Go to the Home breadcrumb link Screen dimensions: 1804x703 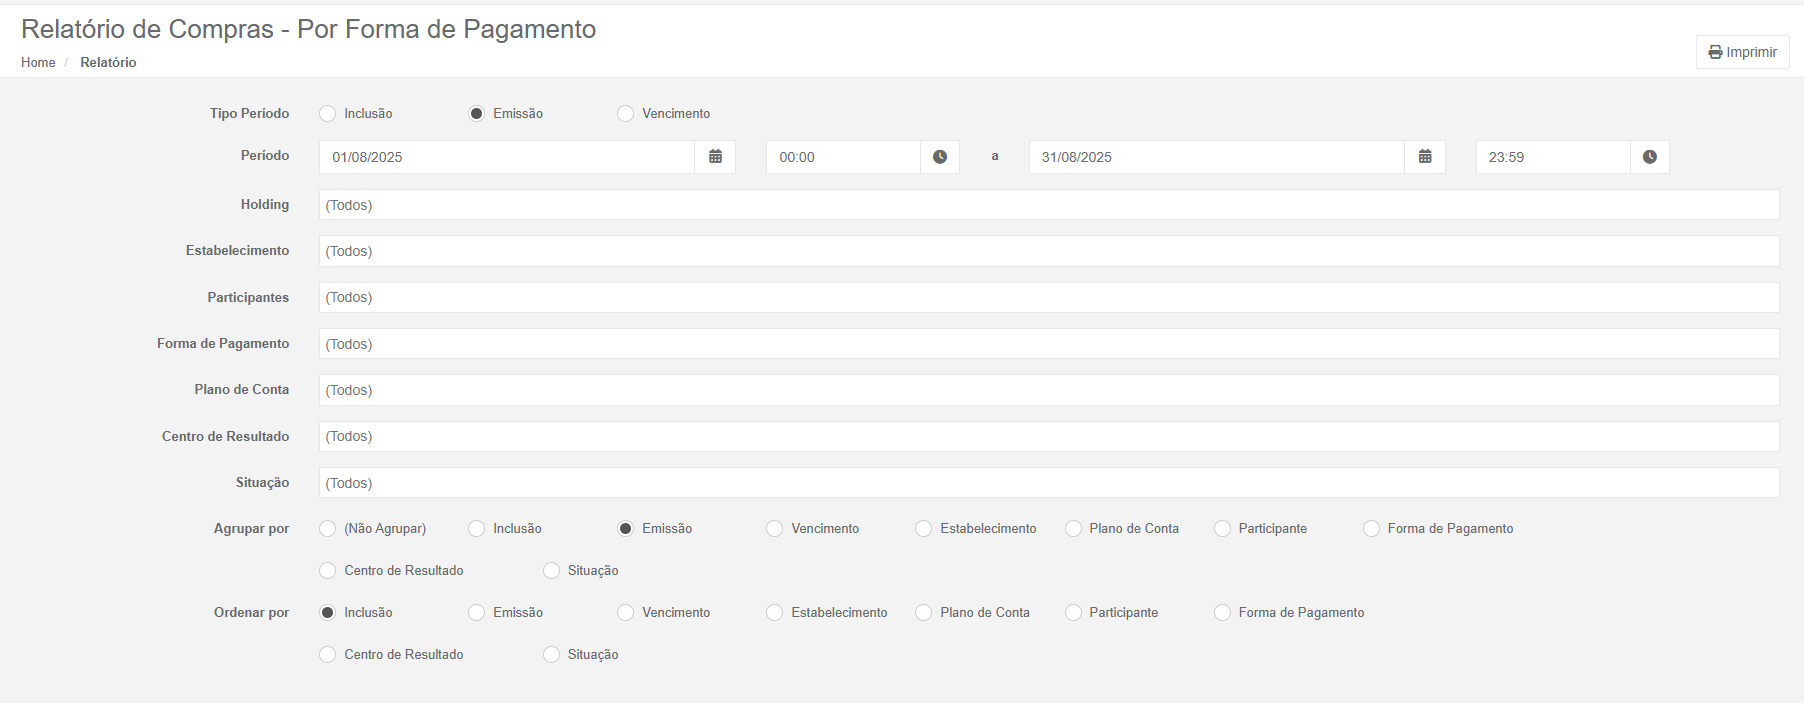pyautogui.click(x=38, y=62)
